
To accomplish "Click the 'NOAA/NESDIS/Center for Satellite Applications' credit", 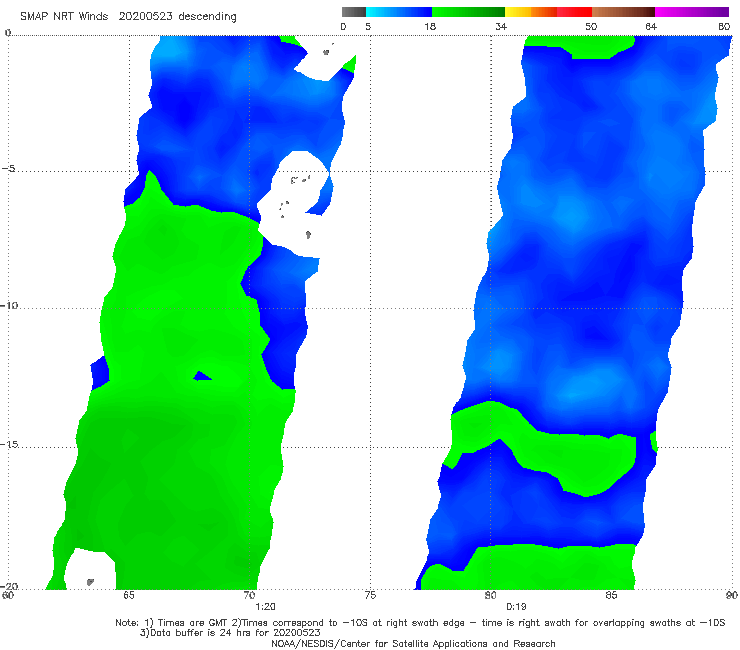I will [x=413, y=643].
